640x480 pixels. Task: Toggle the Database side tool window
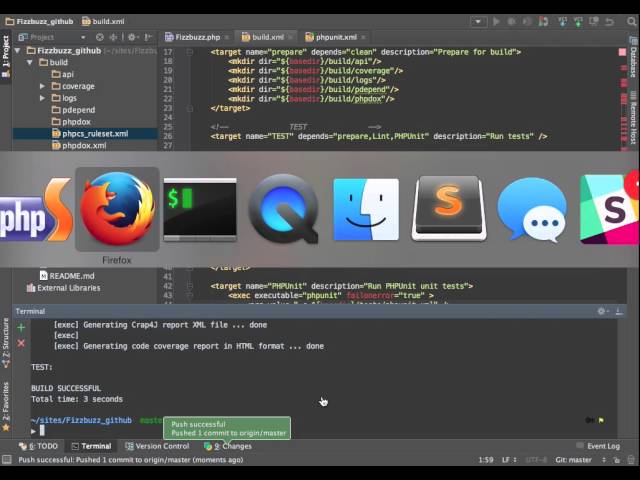pyautogui.click(x=633, y=57)
